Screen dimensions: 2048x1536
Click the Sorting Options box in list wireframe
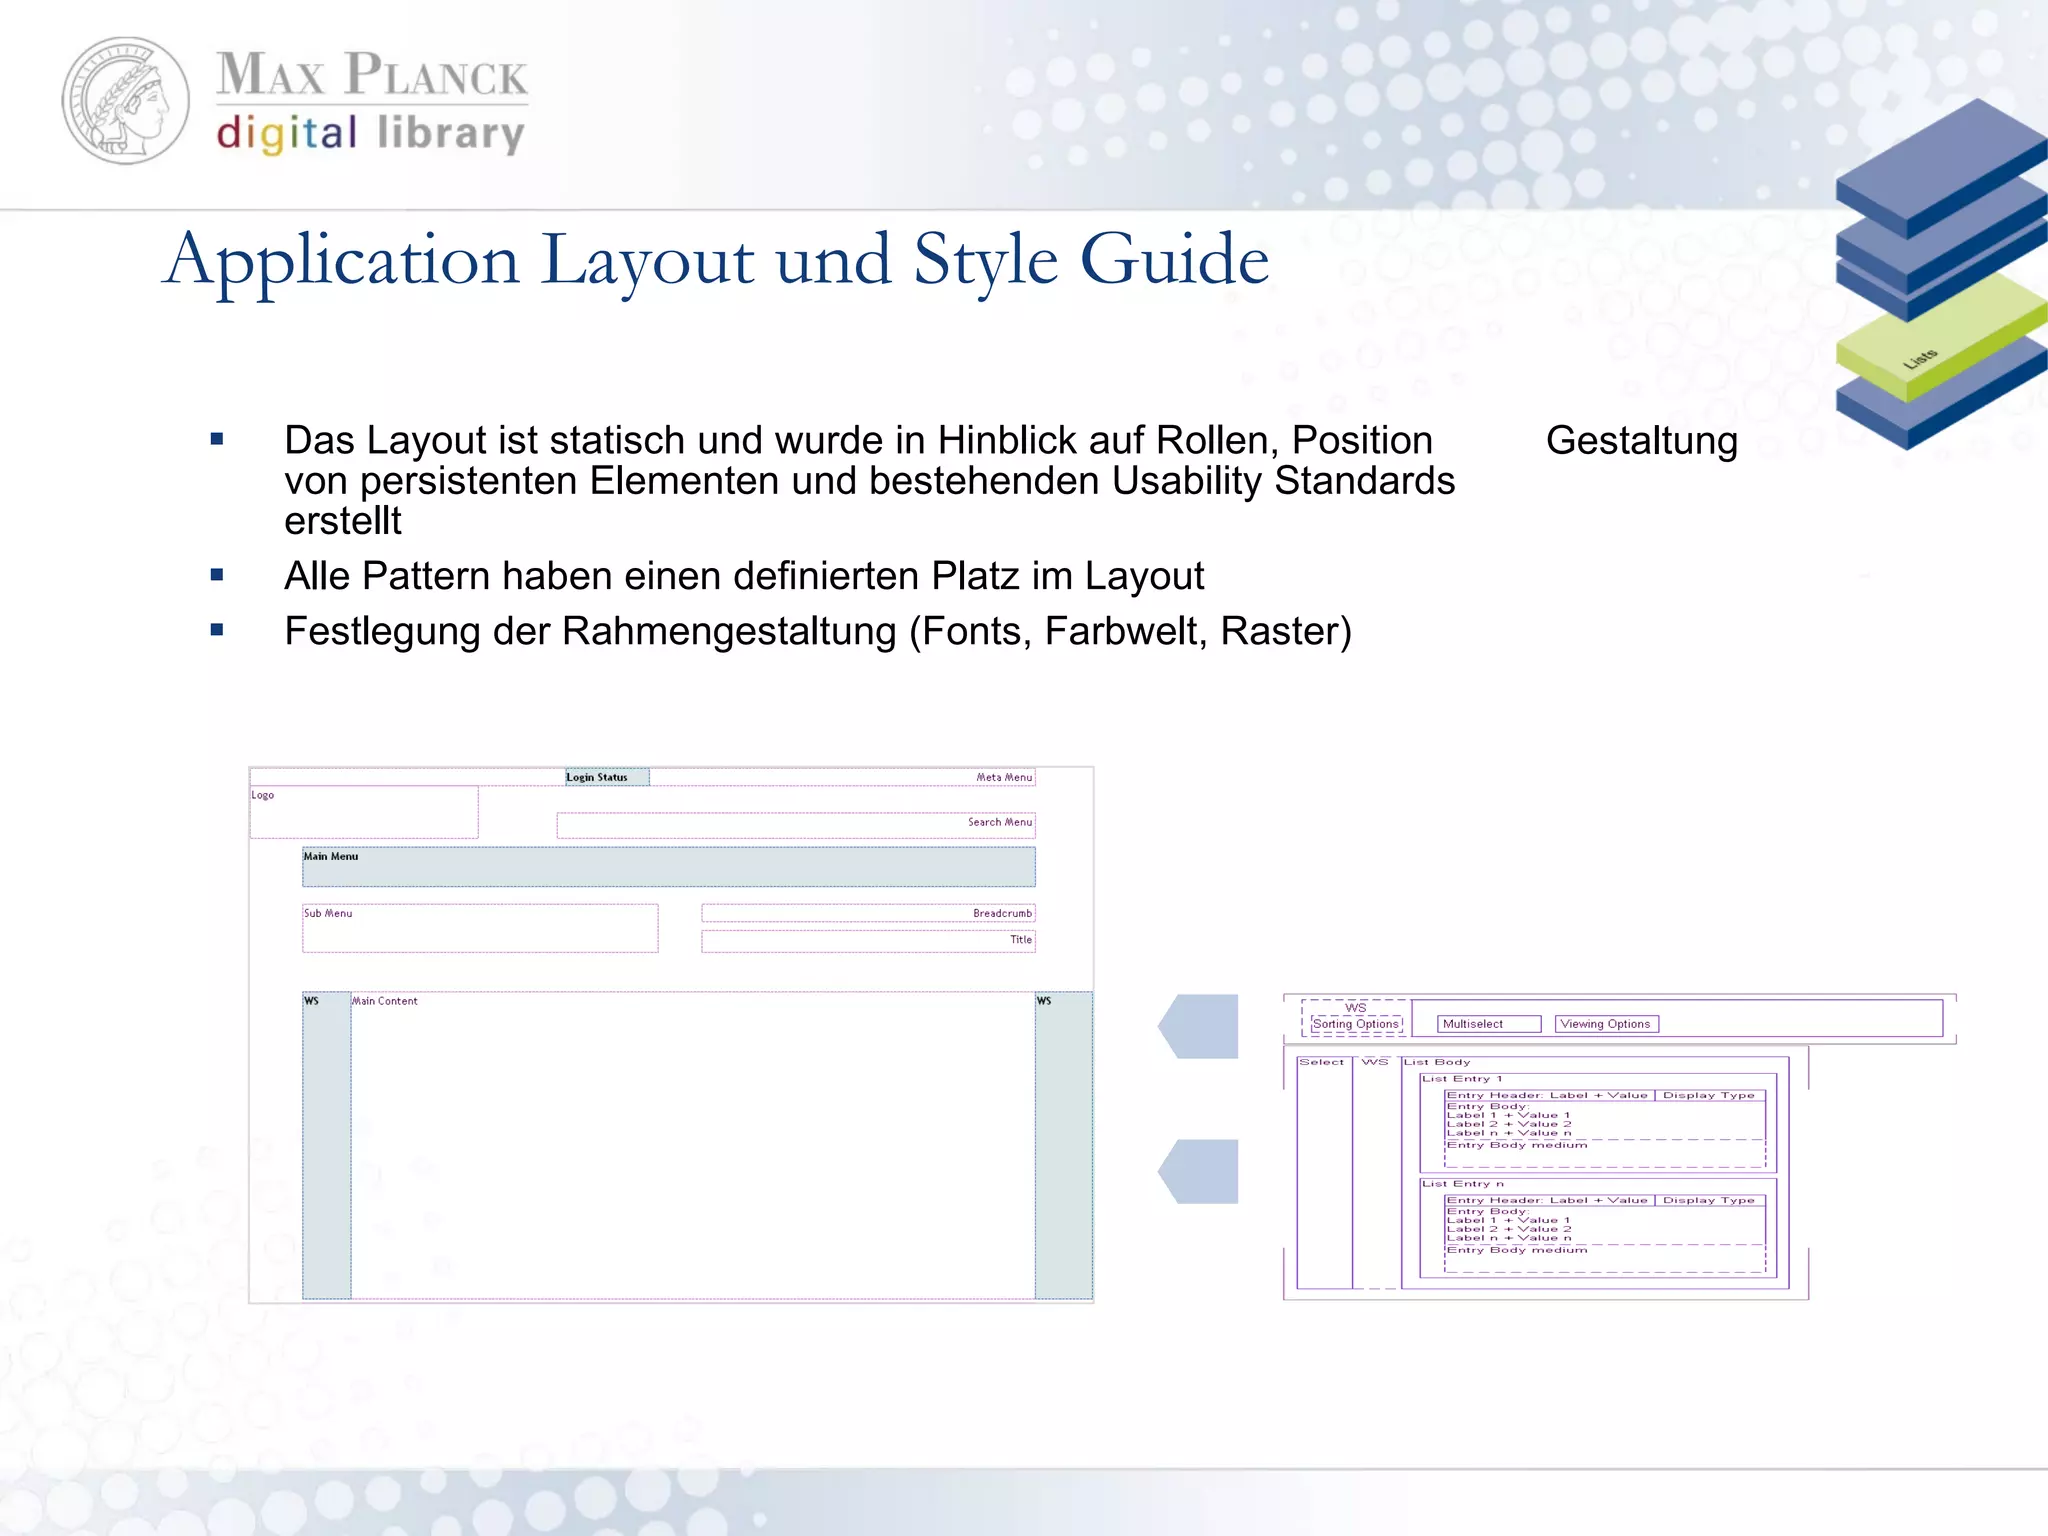point(1356,1024)
